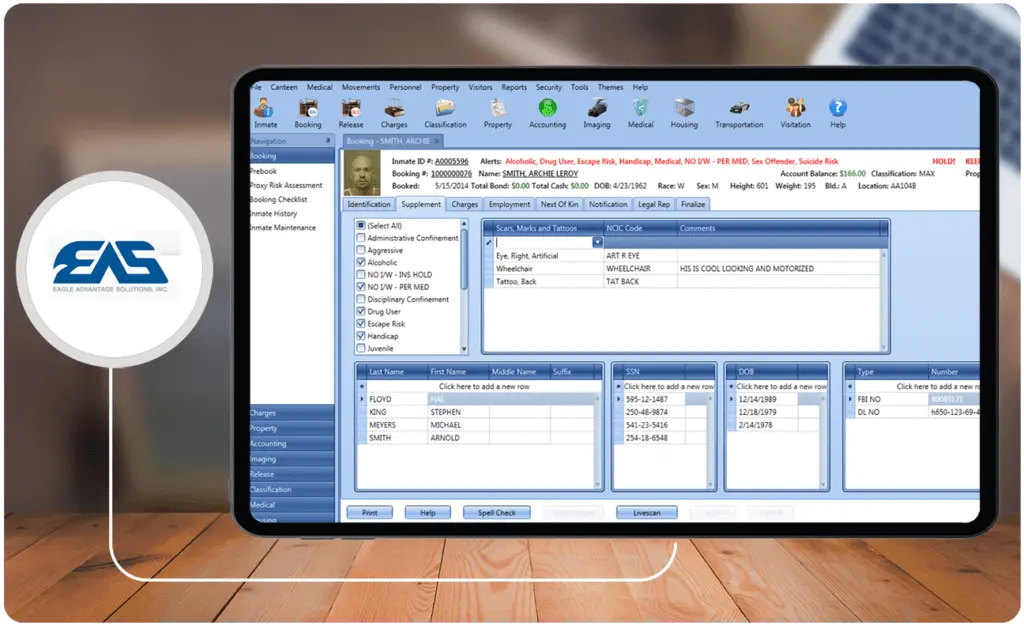Open Inmate History in navigation
The width and height of the screenshot is (1024, 626).
pos(273,213)
